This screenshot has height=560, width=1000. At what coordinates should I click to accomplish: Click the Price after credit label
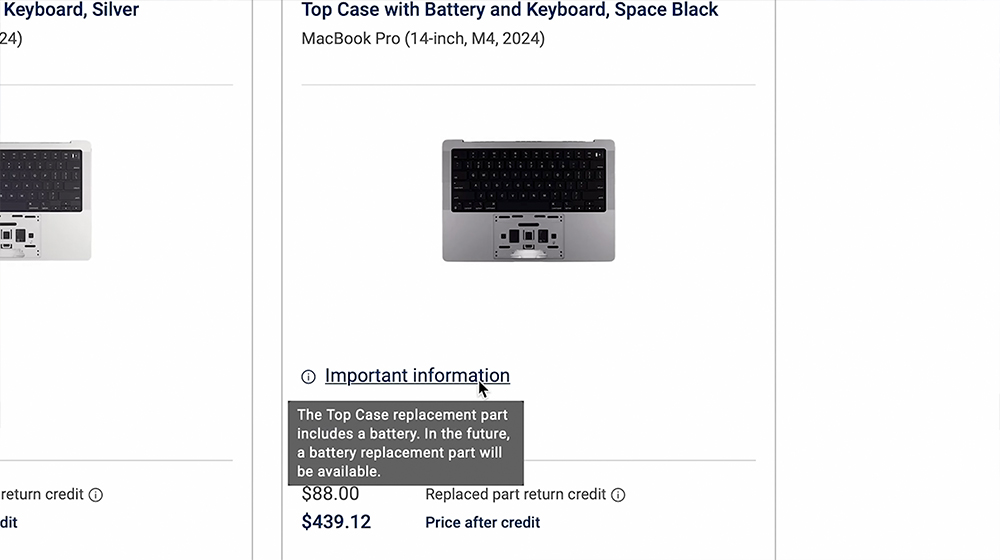(x=482, y=522)
